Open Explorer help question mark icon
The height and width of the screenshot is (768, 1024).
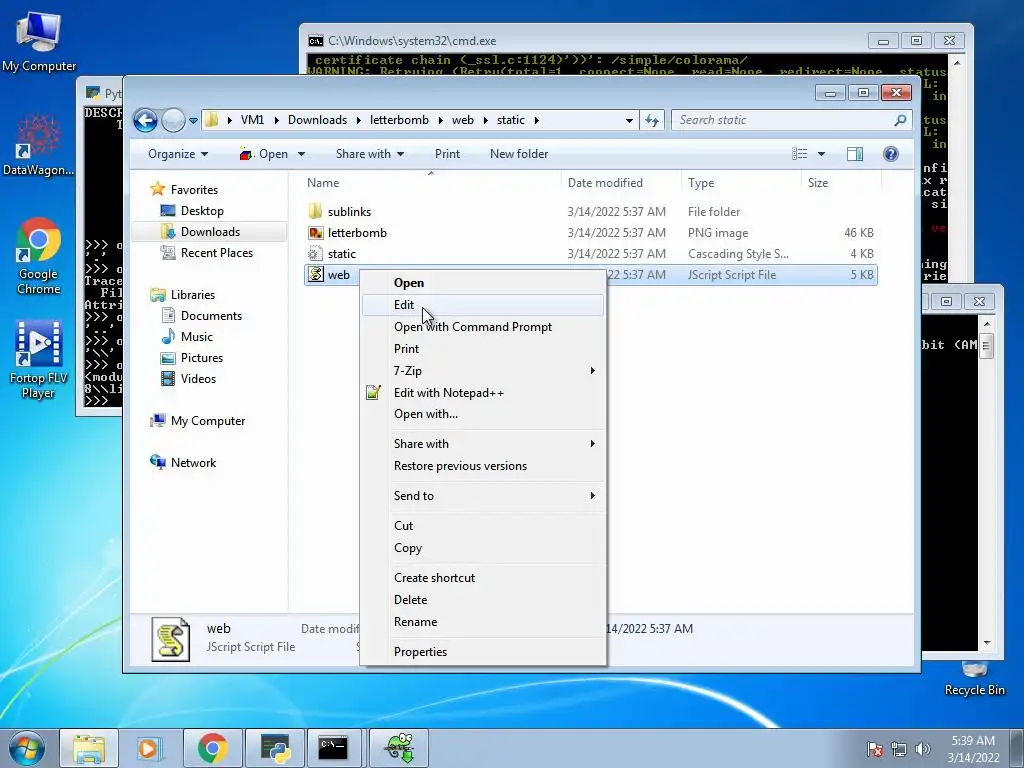[890, 154]
